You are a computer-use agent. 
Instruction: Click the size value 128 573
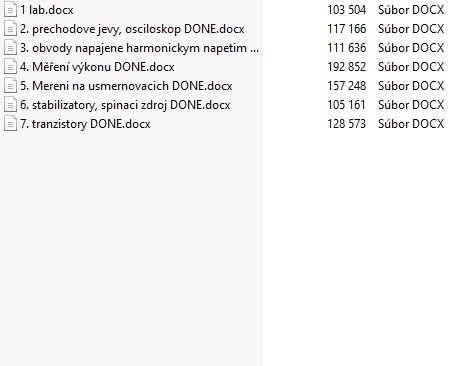coord(346,124)
